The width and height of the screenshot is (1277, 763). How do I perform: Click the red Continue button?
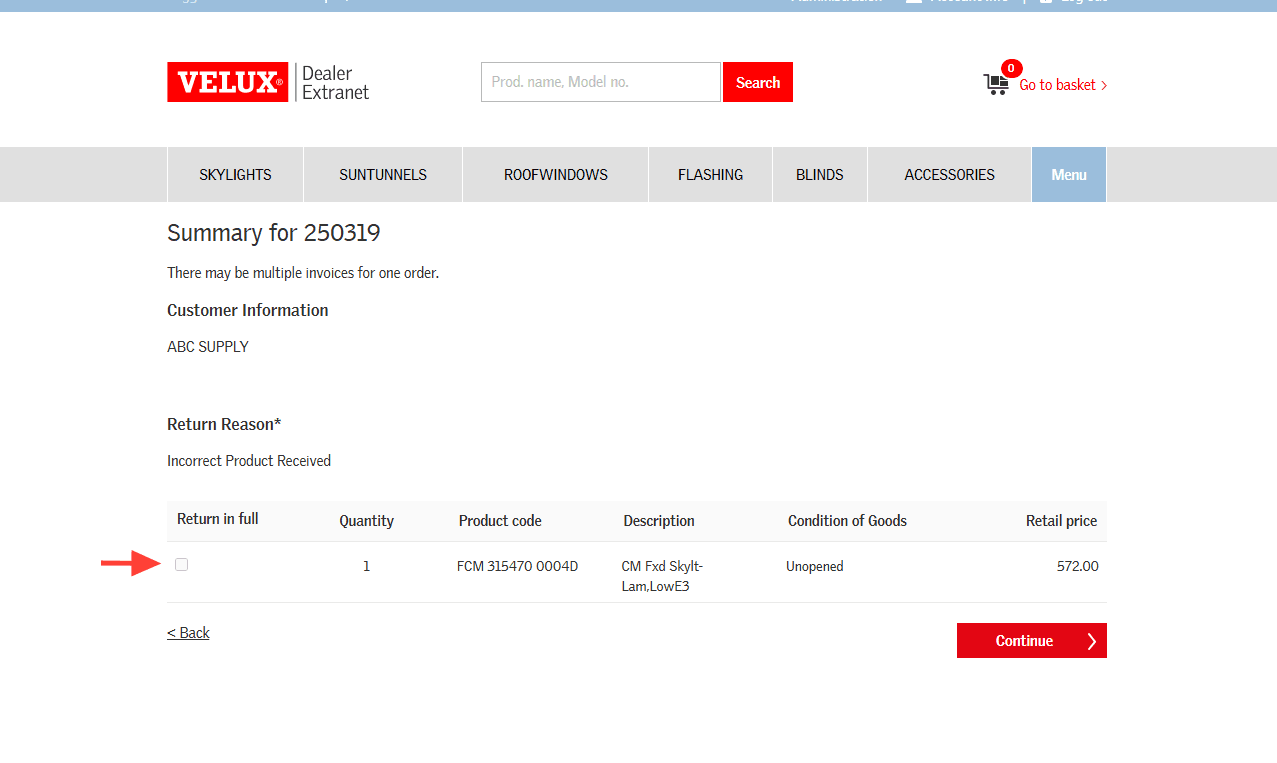[1032, 641]
